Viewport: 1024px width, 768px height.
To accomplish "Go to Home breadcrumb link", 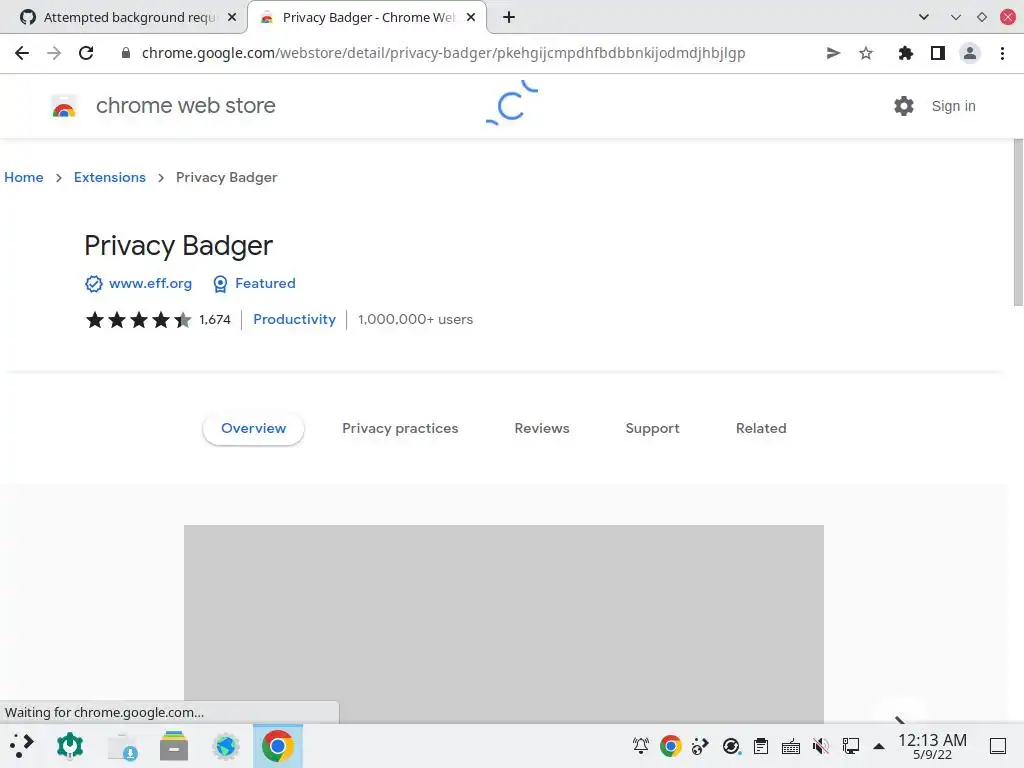I will pos(24,178).
